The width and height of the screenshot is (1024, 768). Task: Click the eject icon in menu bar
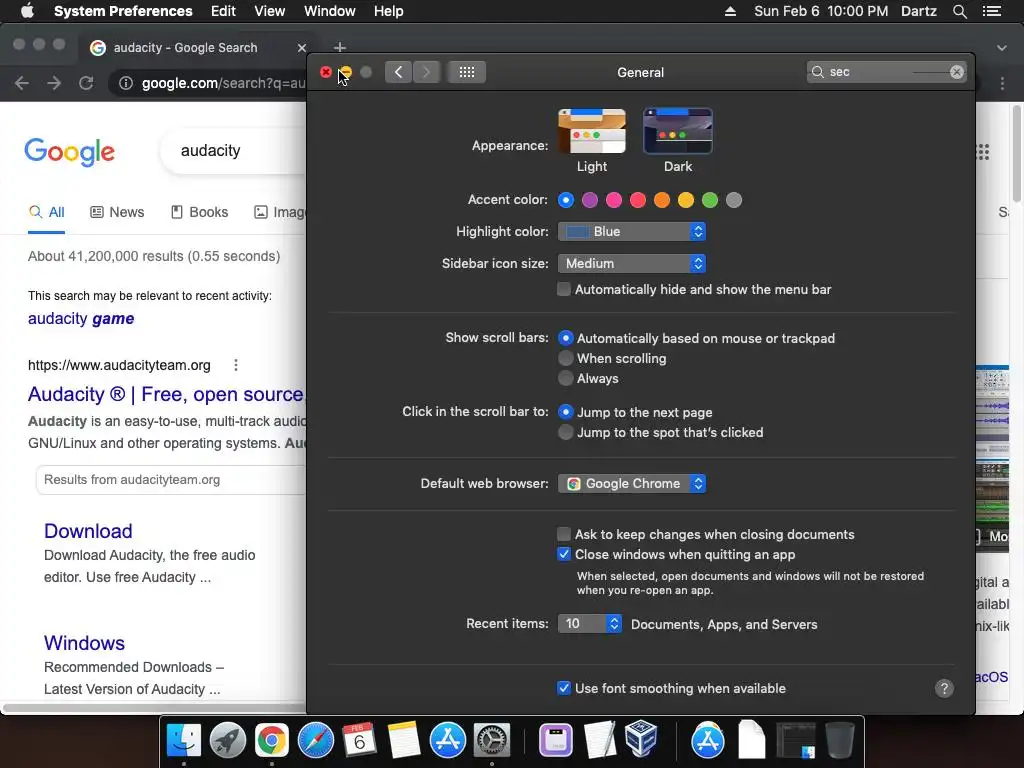730,11
